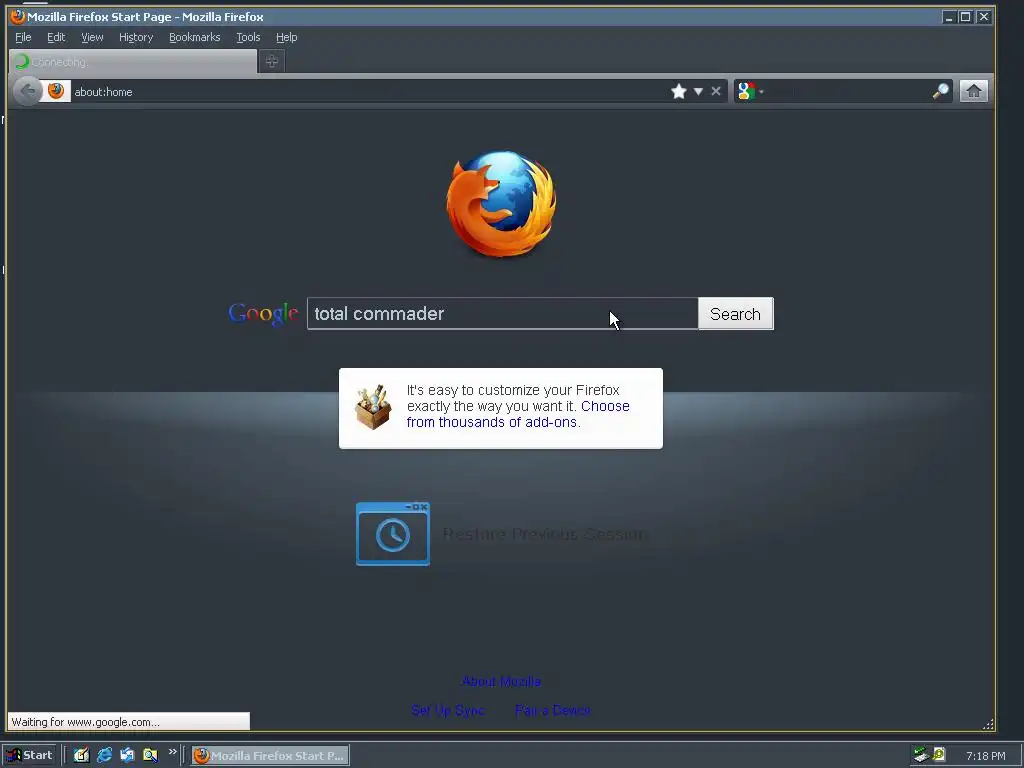Open the Set Up Sync link
The width and height of the screenshot is (1024, 768).
(447, 710)
